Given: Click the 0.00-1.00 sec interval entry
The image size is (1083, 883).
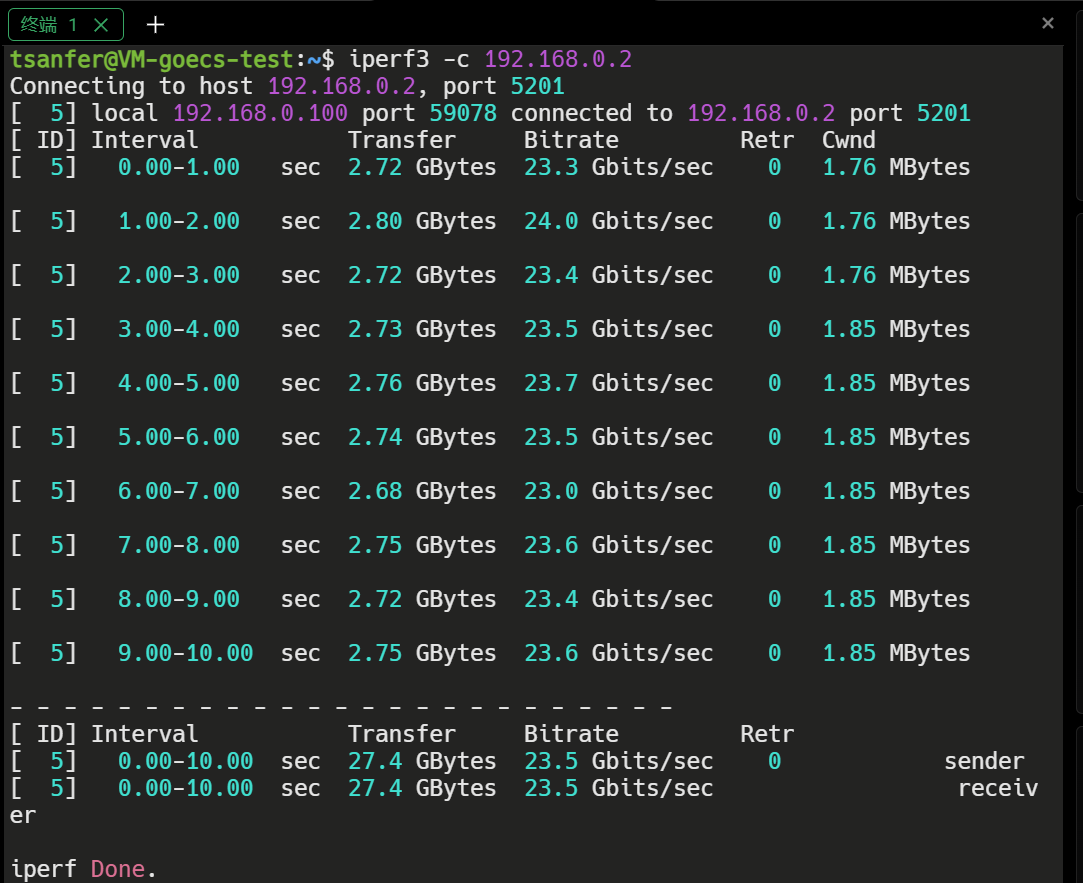Looking at the screenshot, I should (x=179, y=167).
